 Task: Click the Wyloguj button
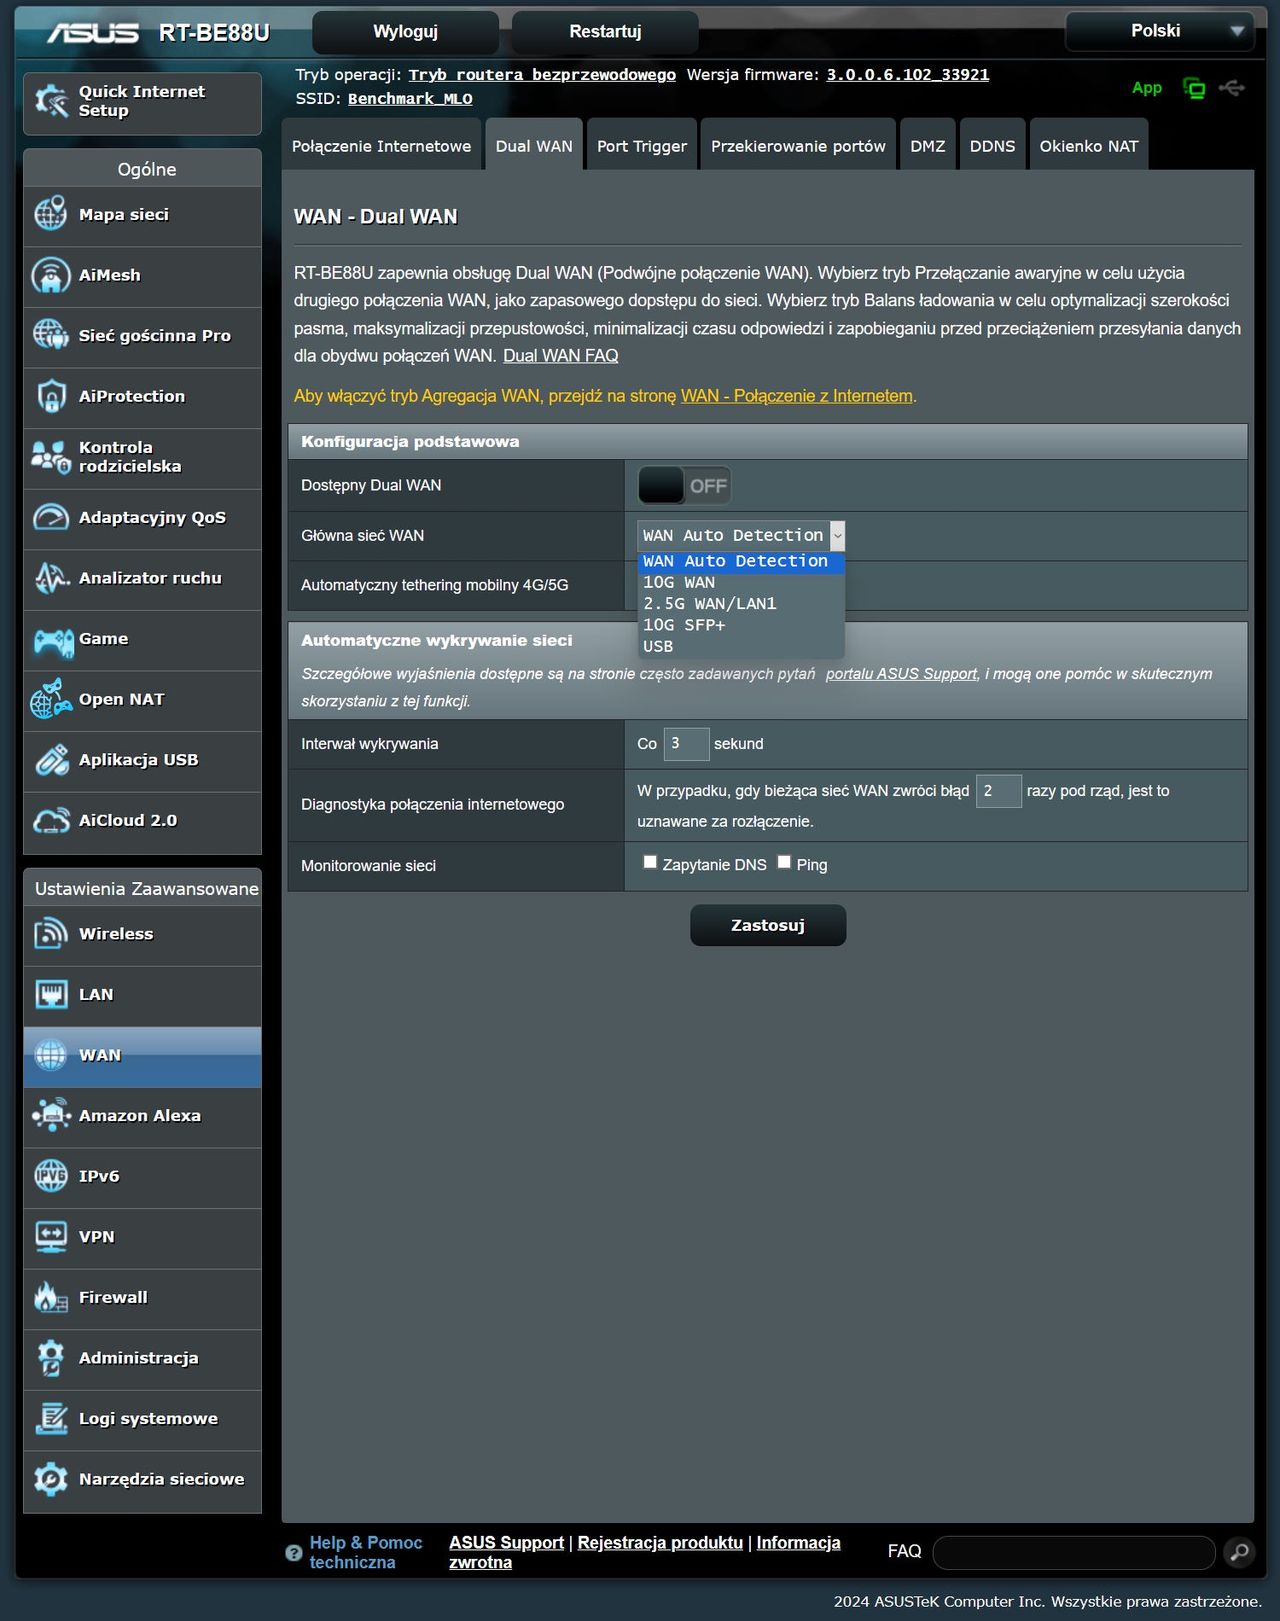click(x=406, y=32)
